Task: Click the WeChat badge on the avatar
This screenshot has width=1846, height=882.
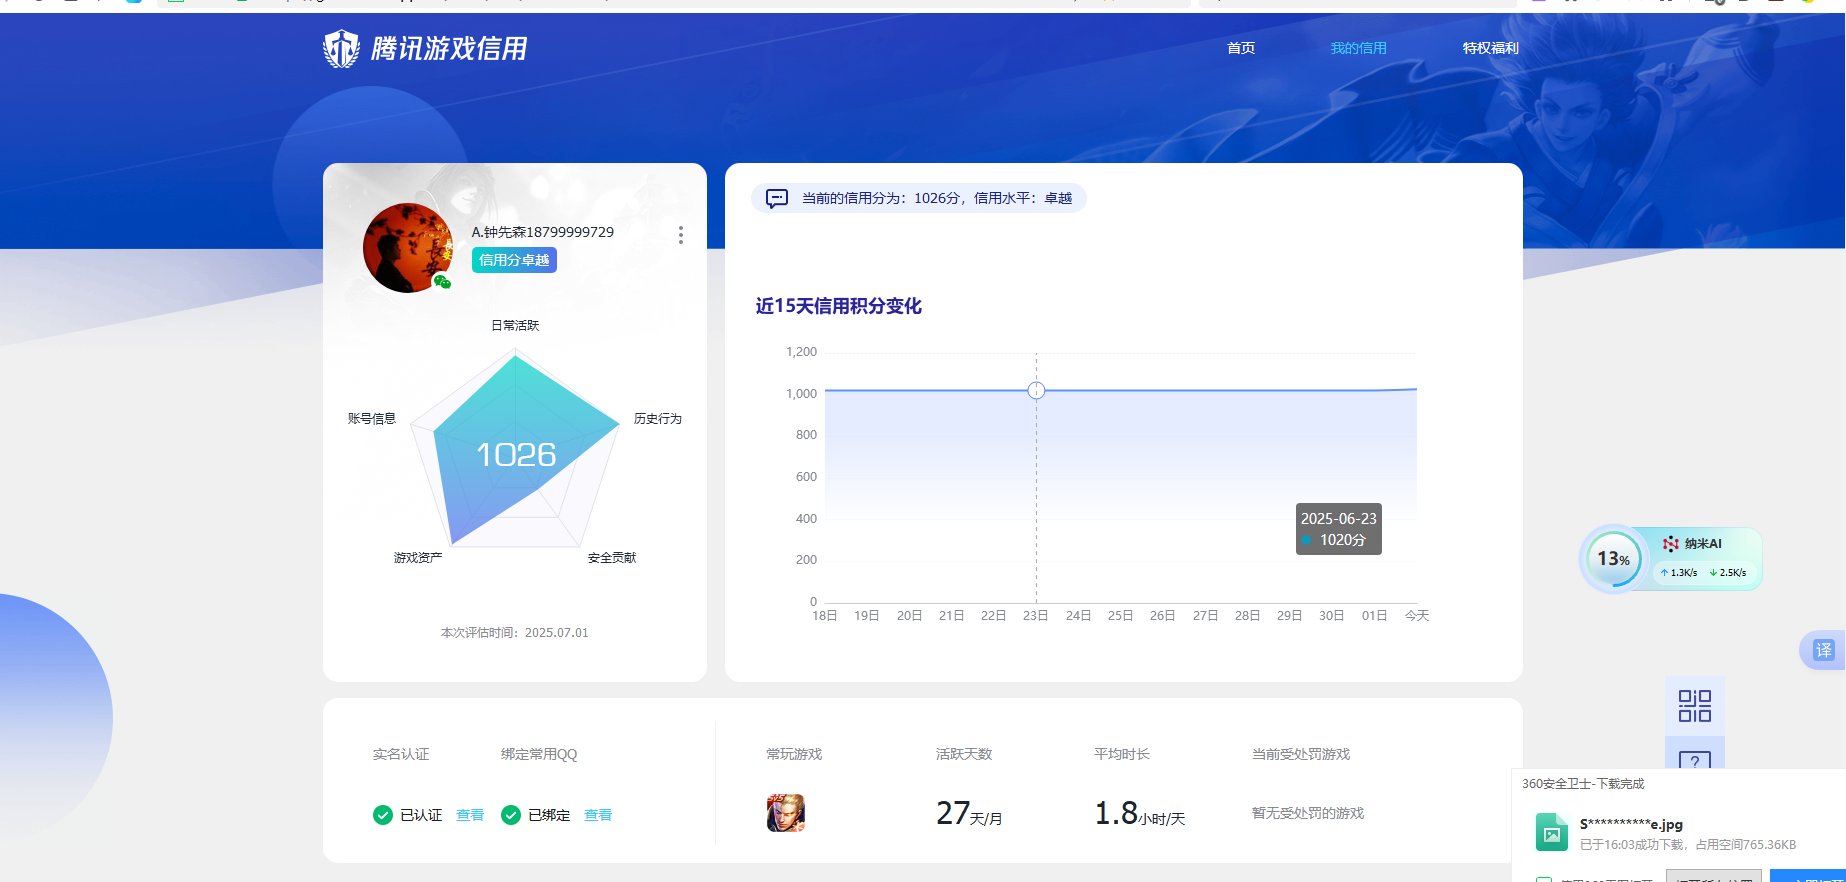Action: [x=442, y=282]
